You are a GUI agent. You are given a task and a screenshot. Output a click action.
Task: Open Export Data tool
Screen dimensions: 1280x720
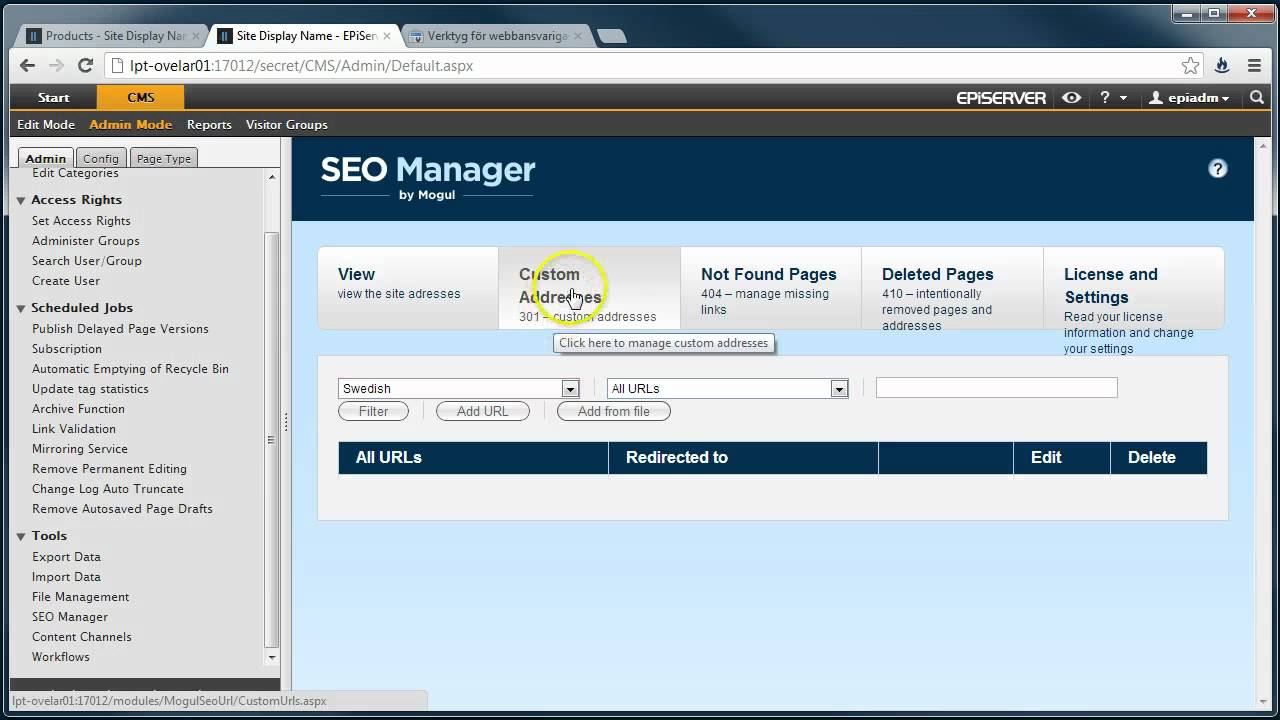[x=66, y=557]
